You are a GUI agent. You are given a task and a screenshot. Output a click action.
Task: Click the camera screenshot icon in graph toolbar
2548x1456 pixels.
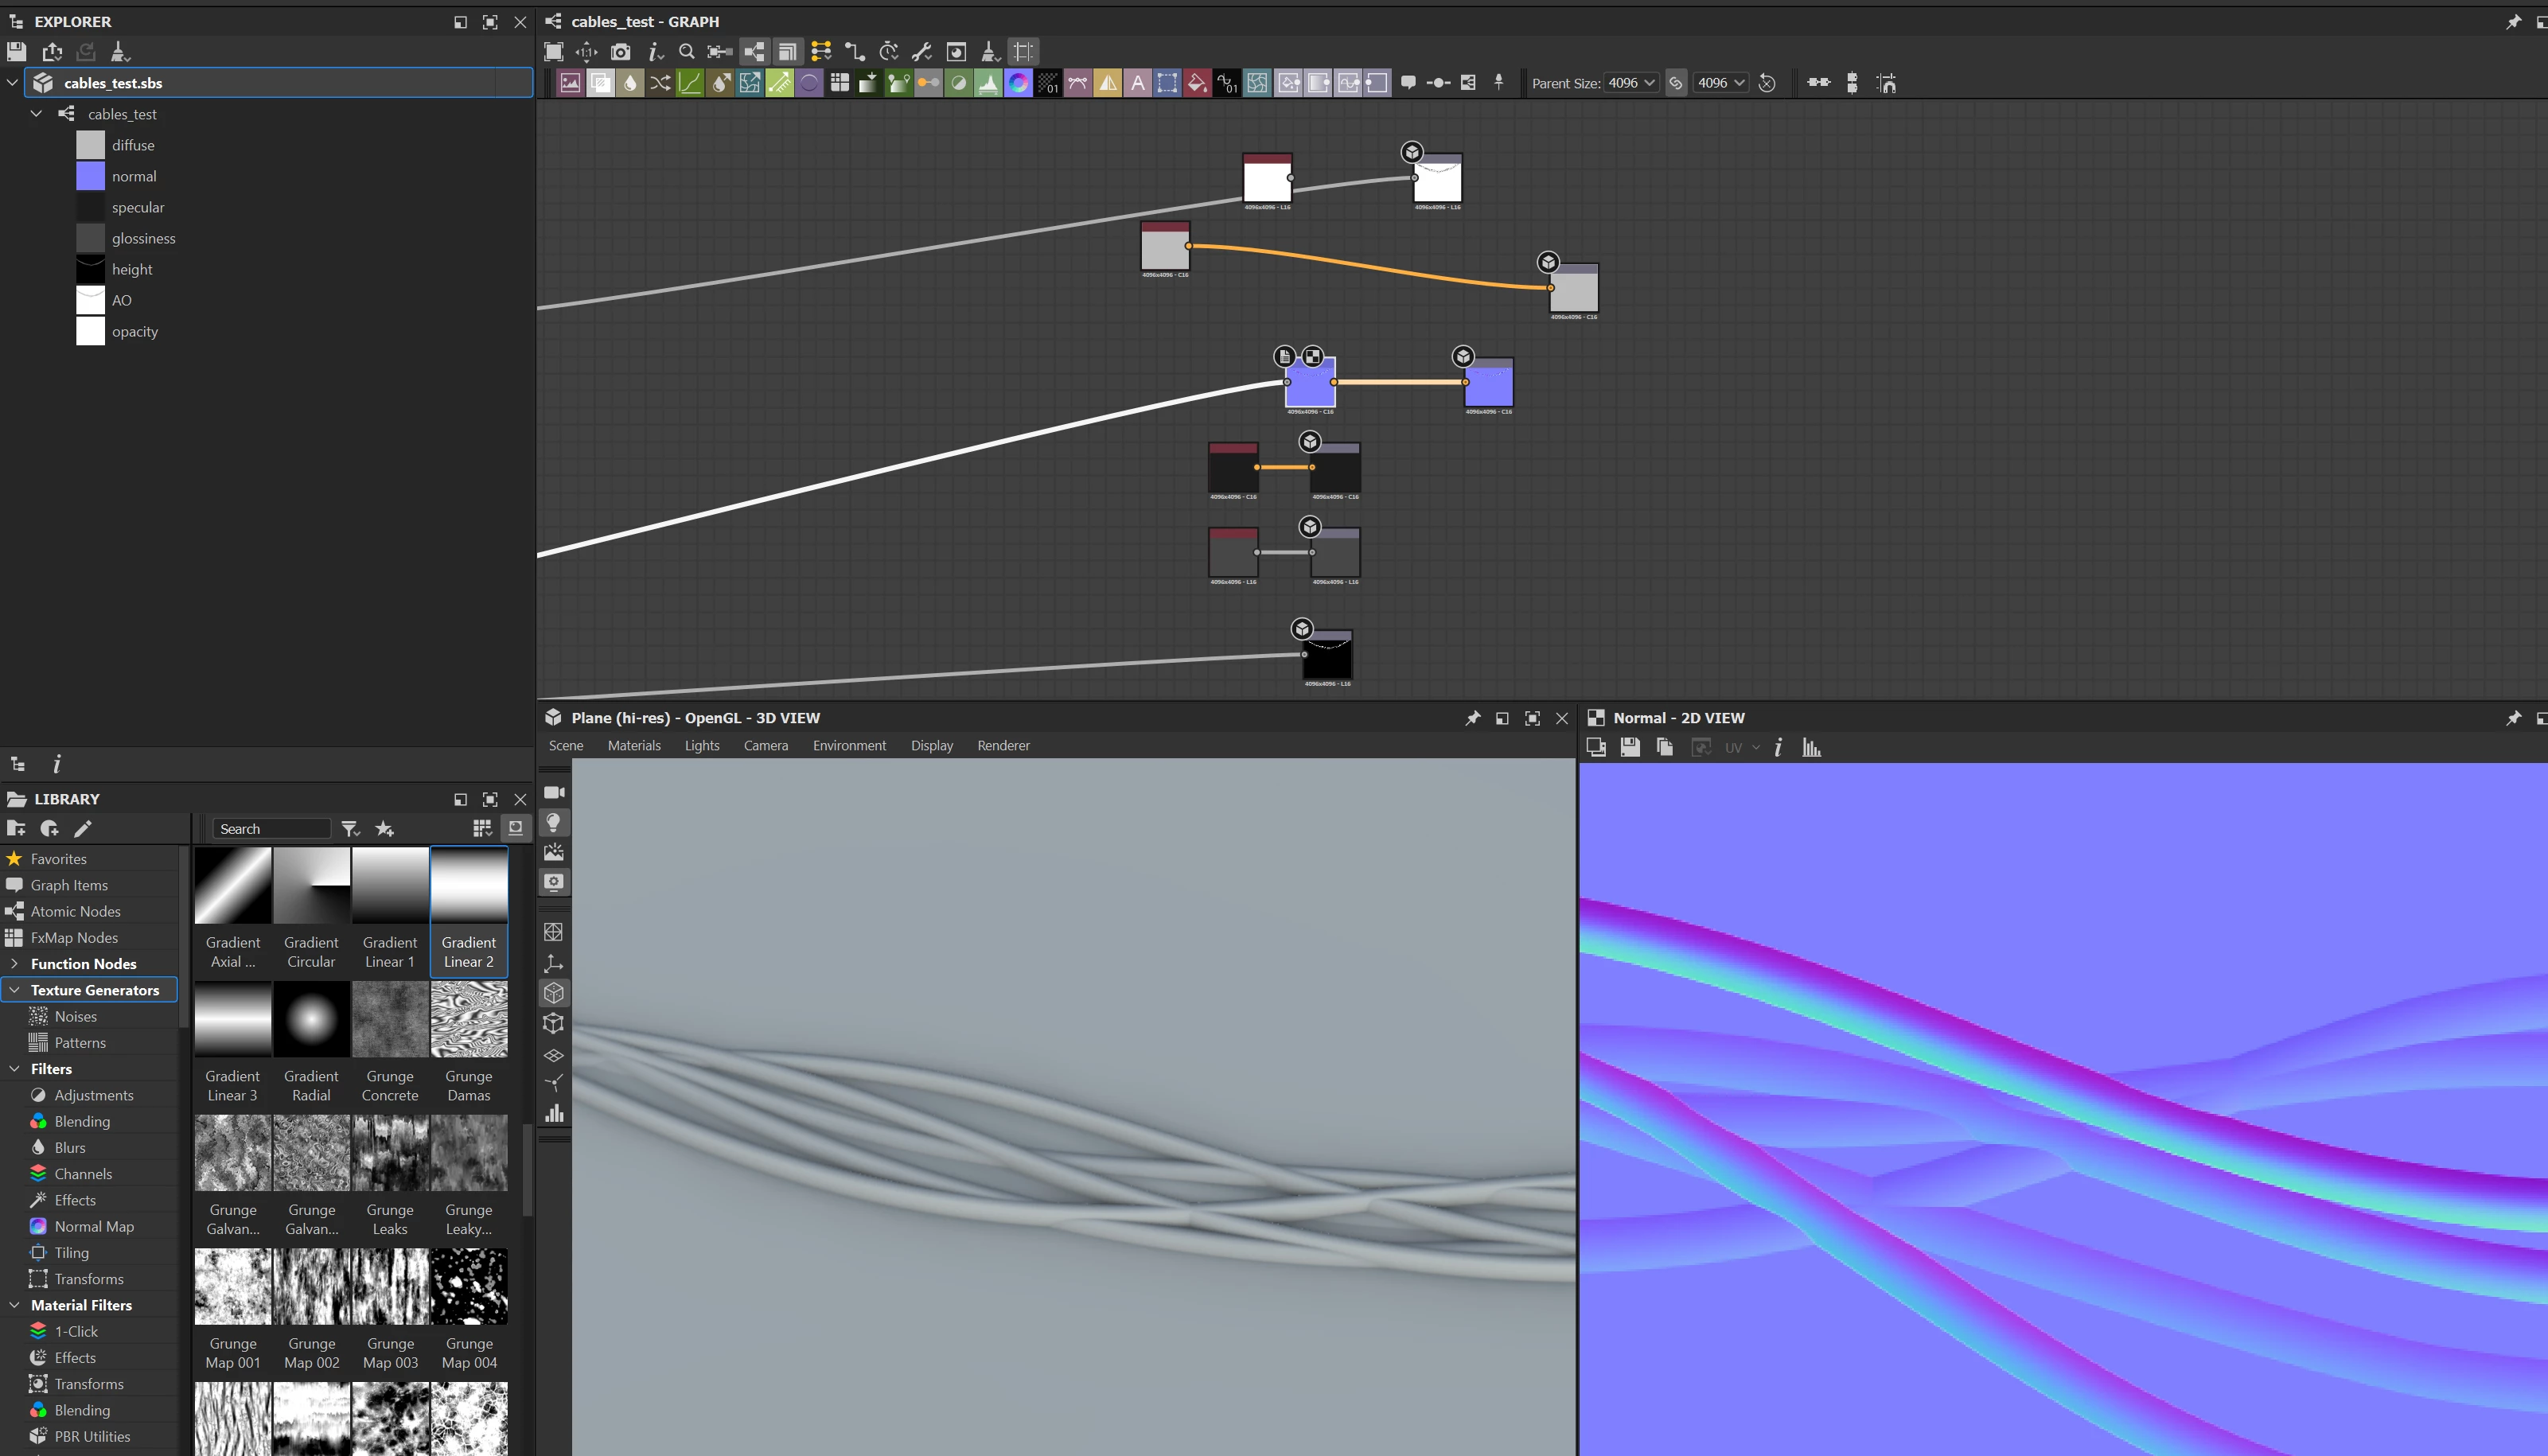[620, 52]
